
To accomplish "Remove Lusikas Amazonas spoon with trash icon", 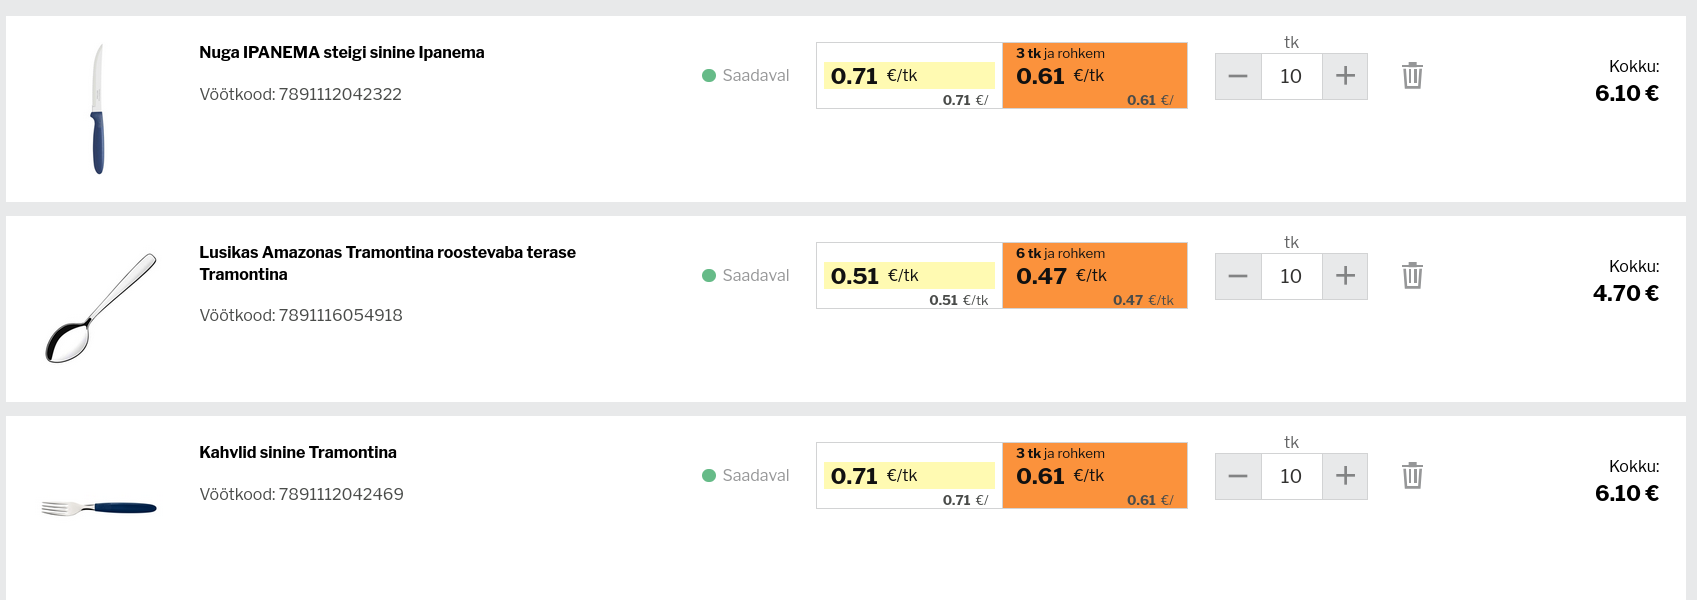I will coord(1412,276).
